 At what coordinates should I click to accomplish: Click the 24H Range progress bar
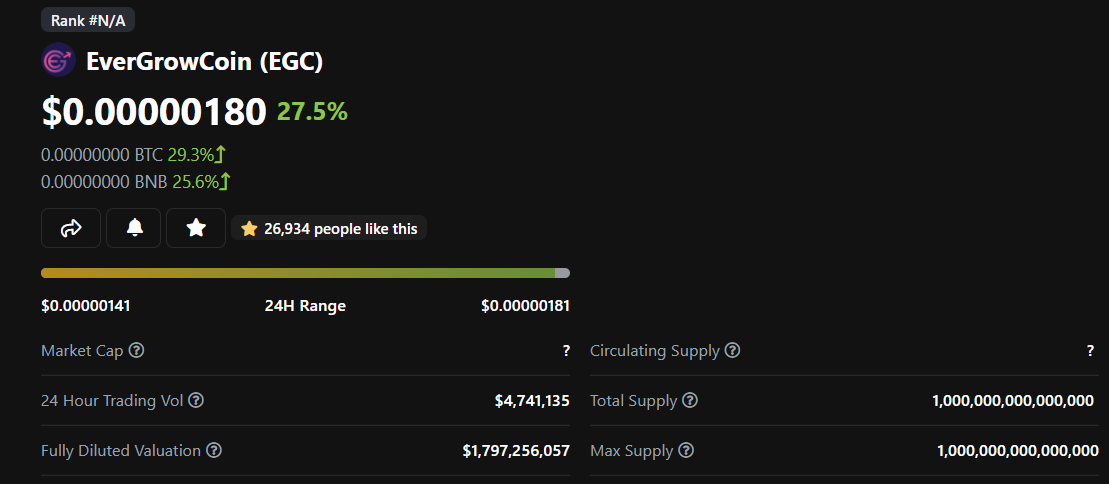tap(306, 273)
